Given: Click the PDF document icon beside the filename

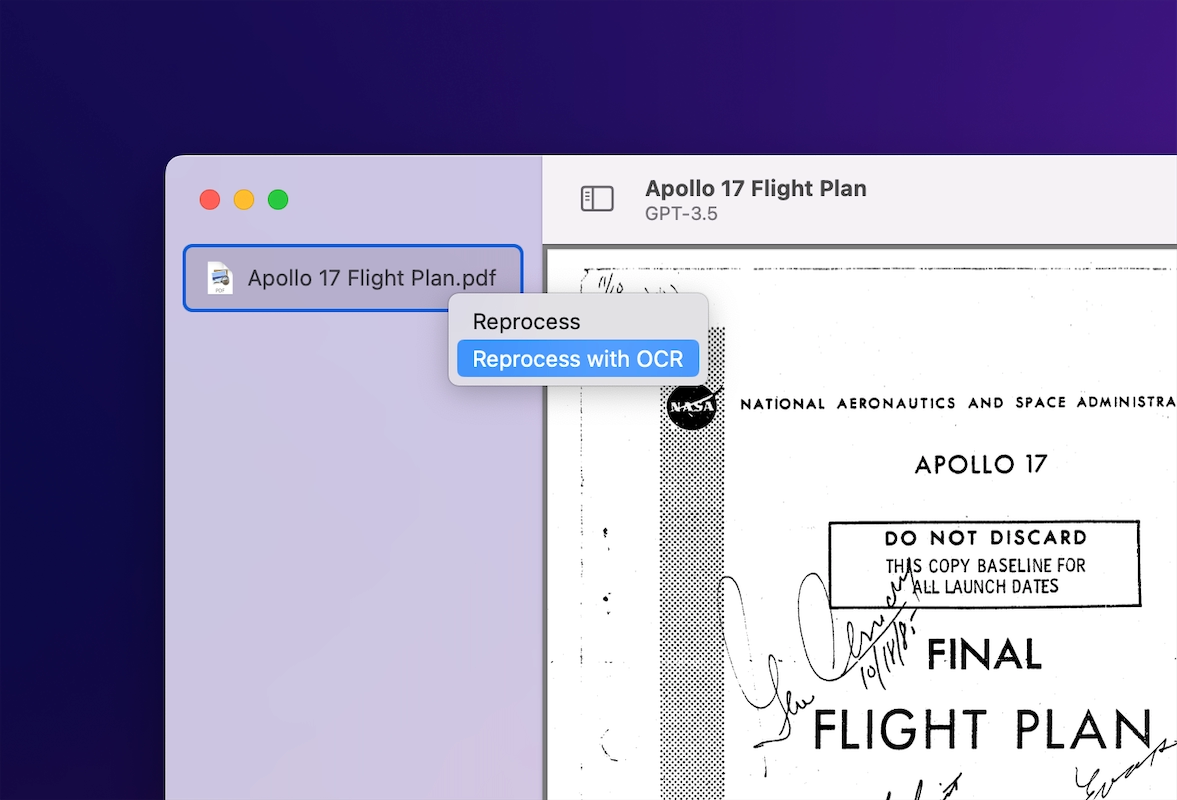Looking at the screenshot, I should tap(218, 278).
